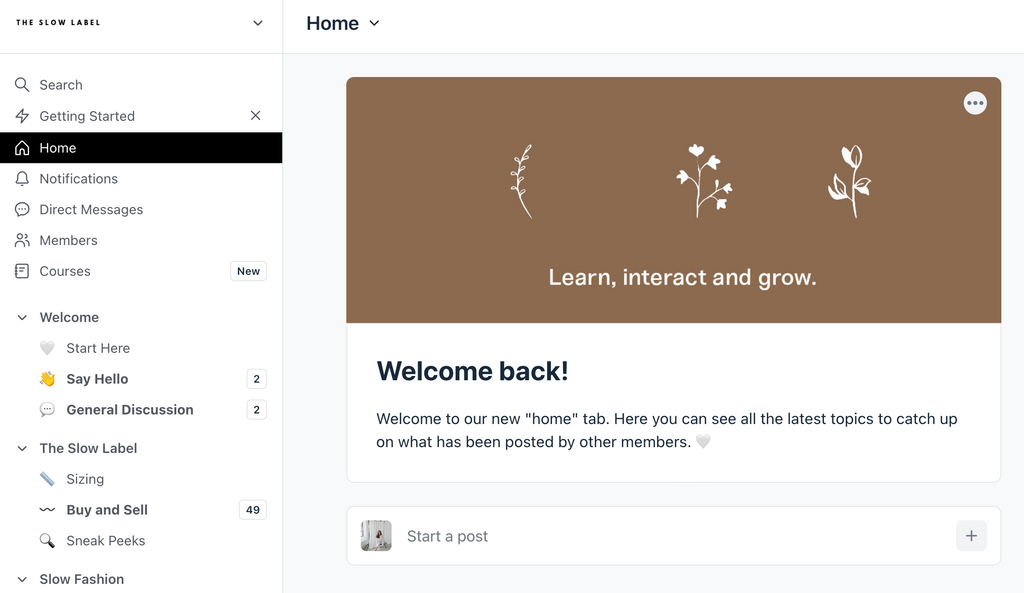
Task: Open the Slow Label community dropdown
Action: click(x=257, y=23)
